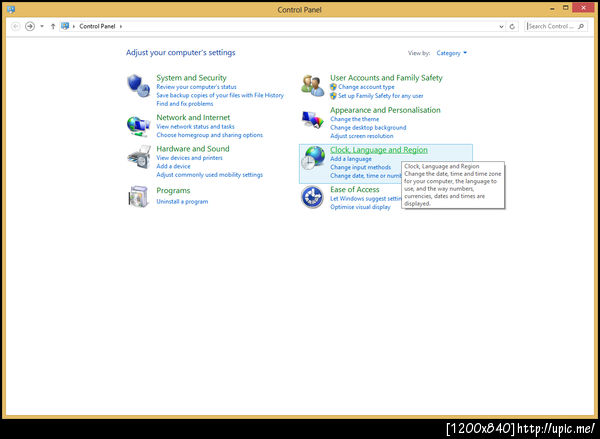Click Add a device link
Screen dimensions: 600x439
click(173, 166)
